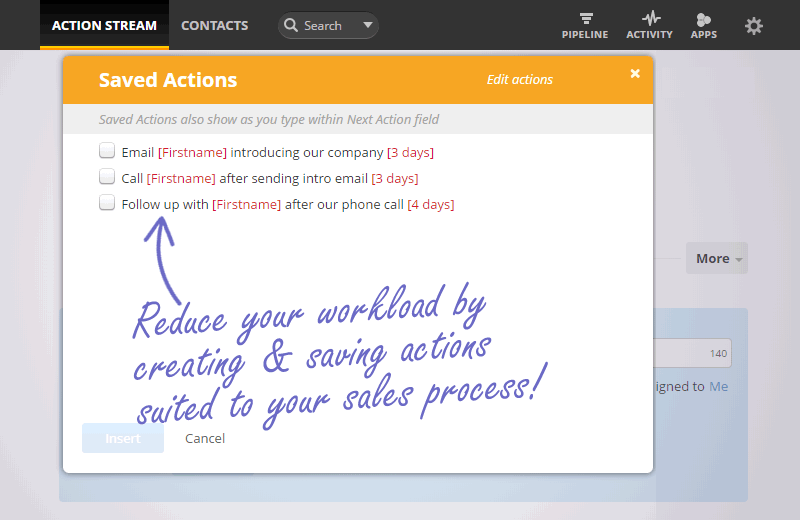800x520 pixels.
Task: Open settings via the gear icon
Action: tap(754, 26)
